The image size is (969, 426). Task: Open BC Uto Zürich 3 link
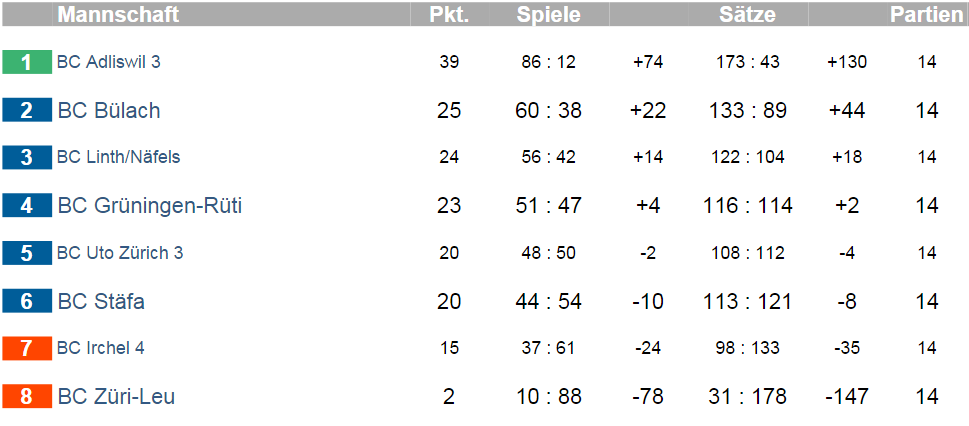tap(120, 253)
